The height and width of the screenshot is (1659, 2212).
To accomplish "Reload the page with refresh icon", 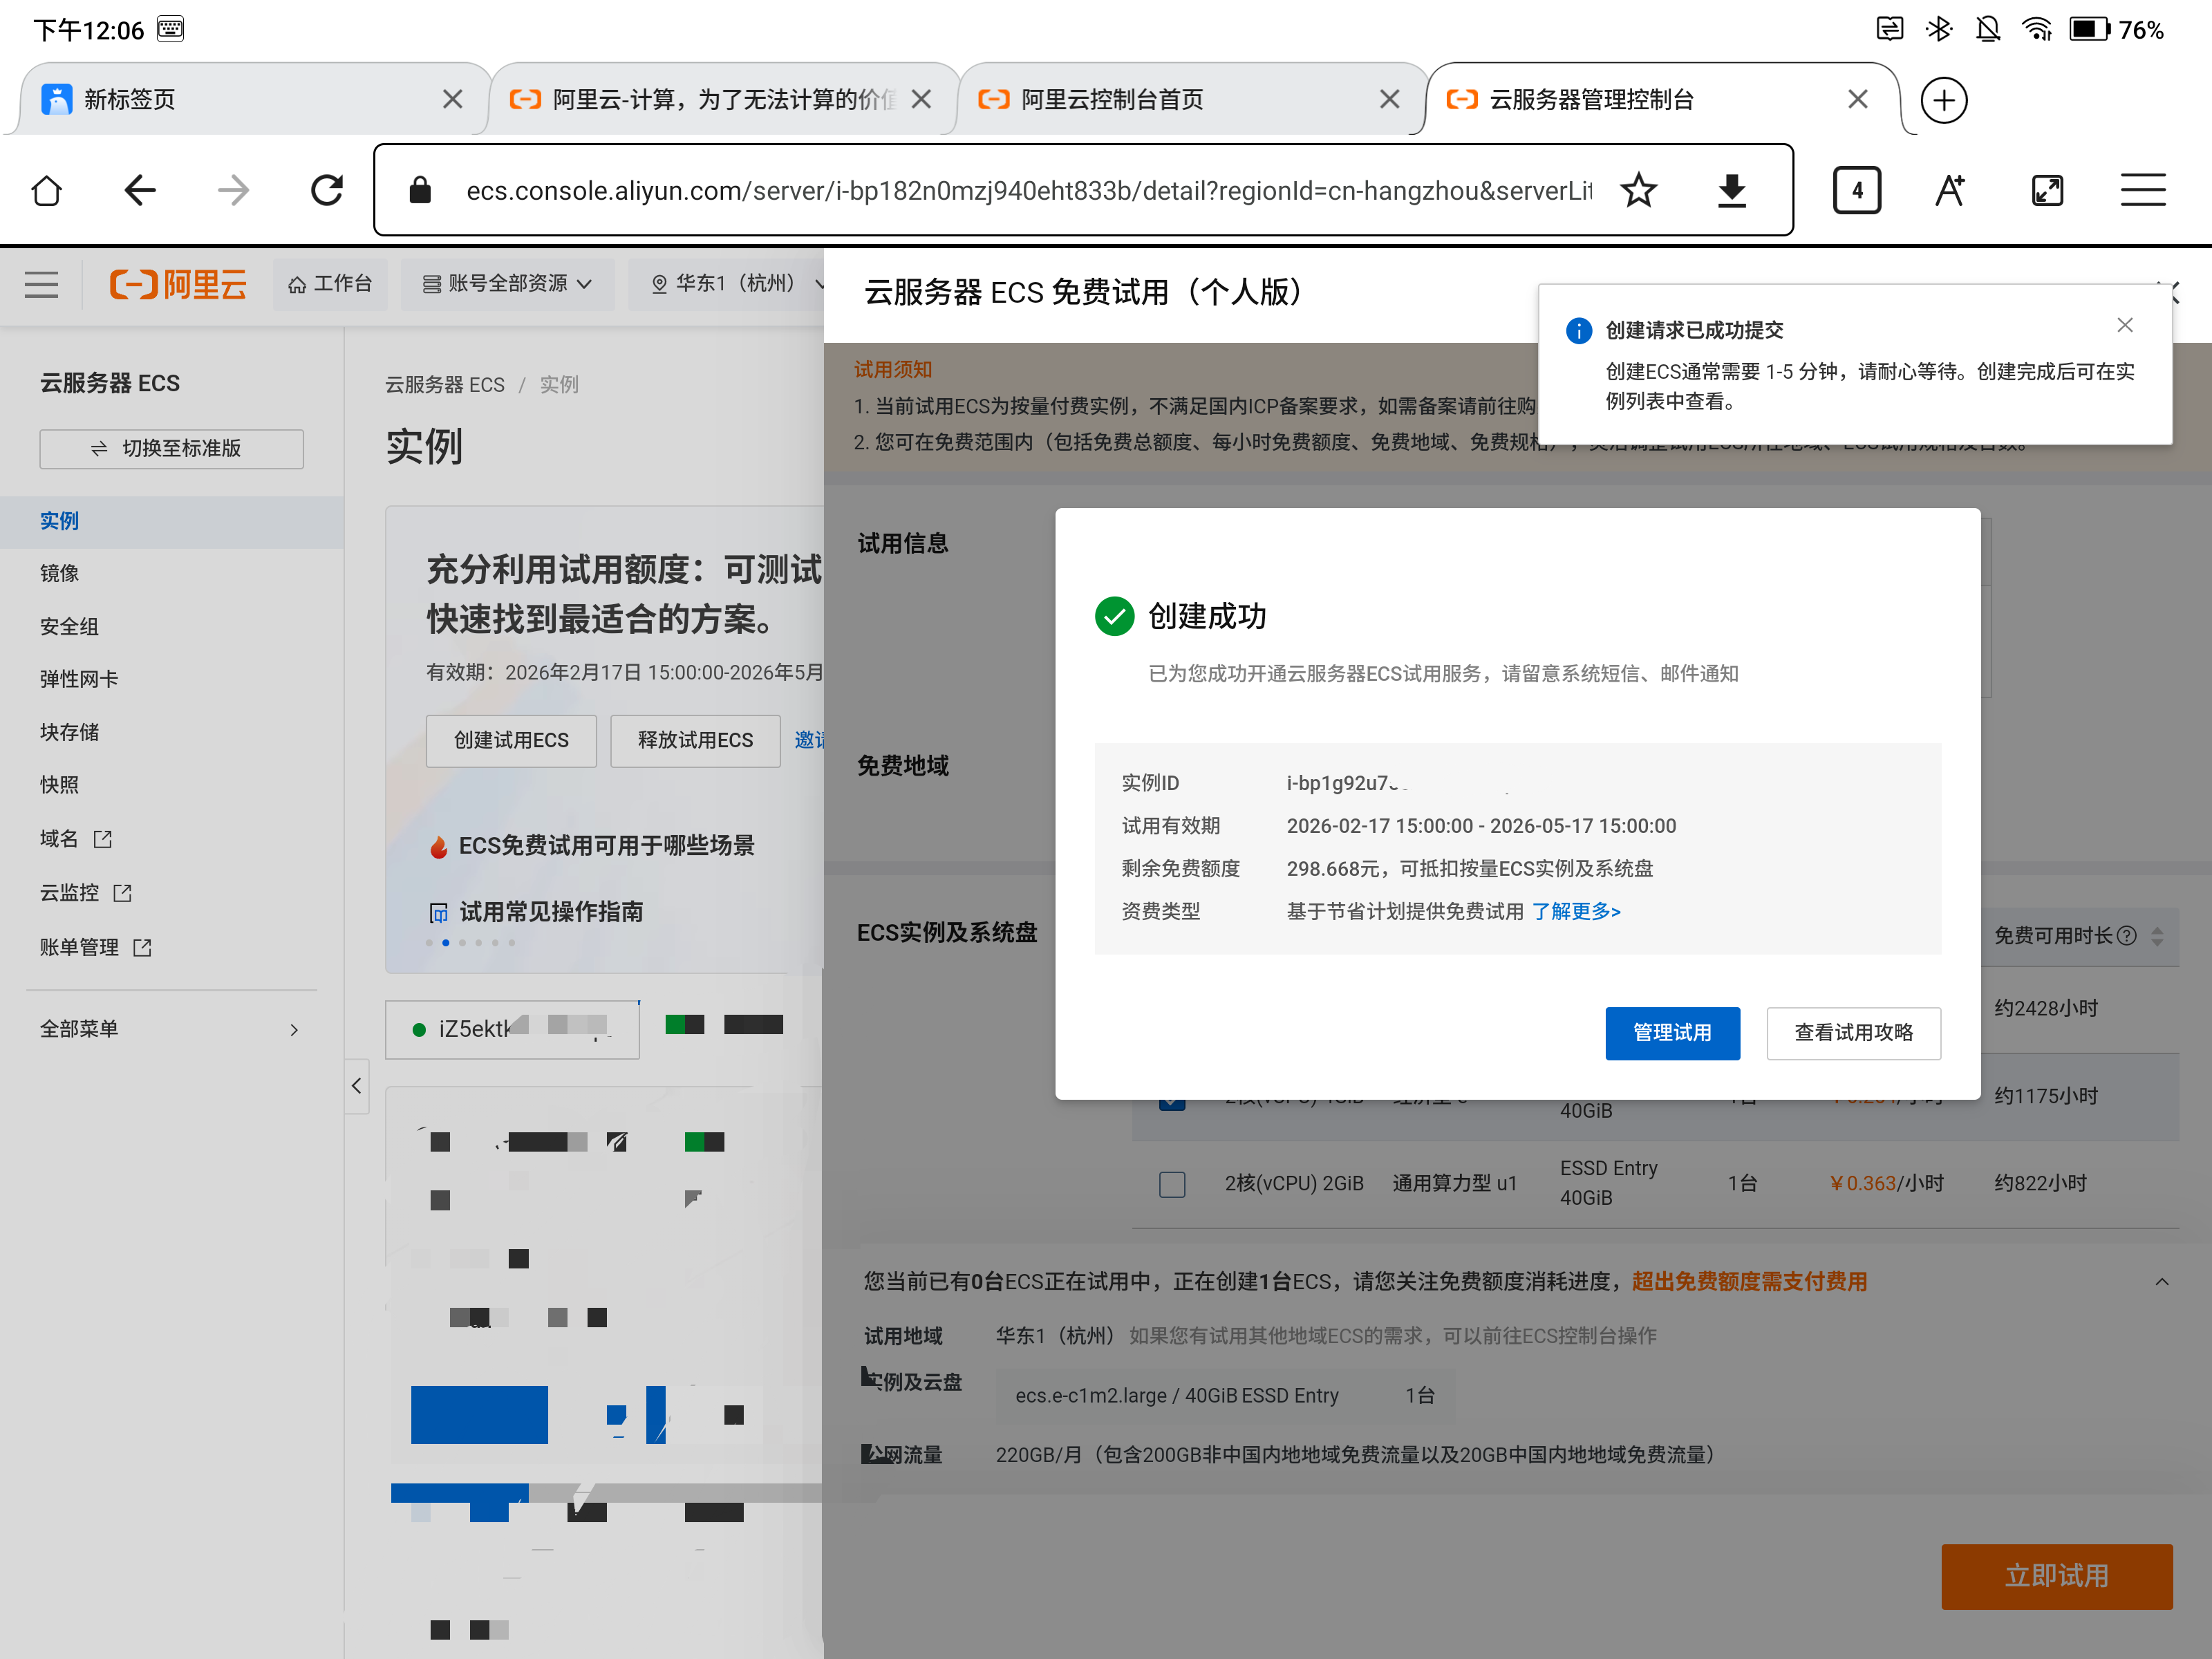I will tap(326, 190).
